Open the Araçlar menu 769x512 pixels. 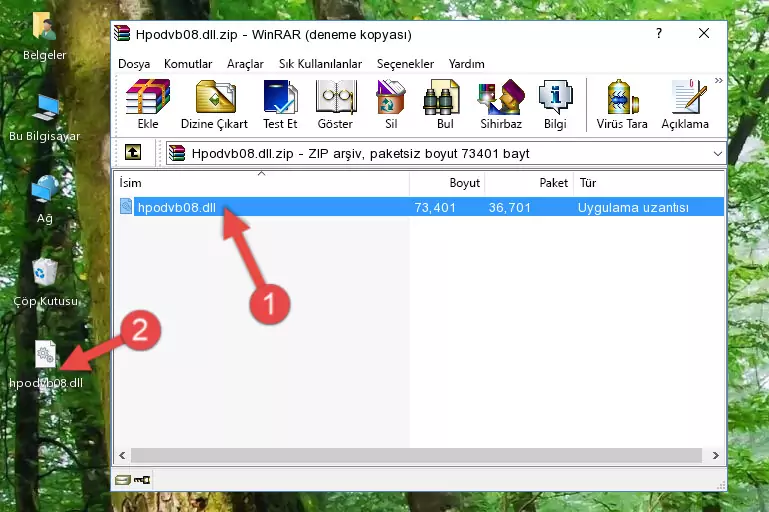[x=245, y=64]
